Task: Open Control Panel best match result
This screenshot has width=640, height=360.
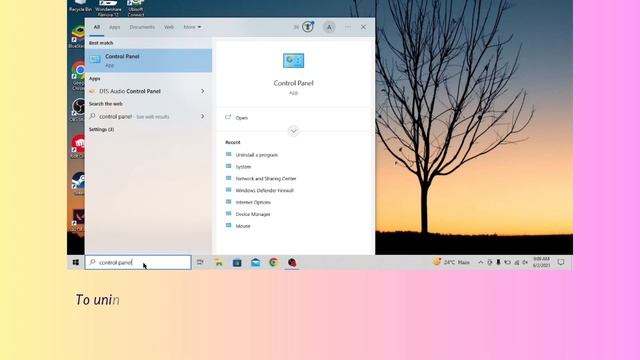Action: 149,60
